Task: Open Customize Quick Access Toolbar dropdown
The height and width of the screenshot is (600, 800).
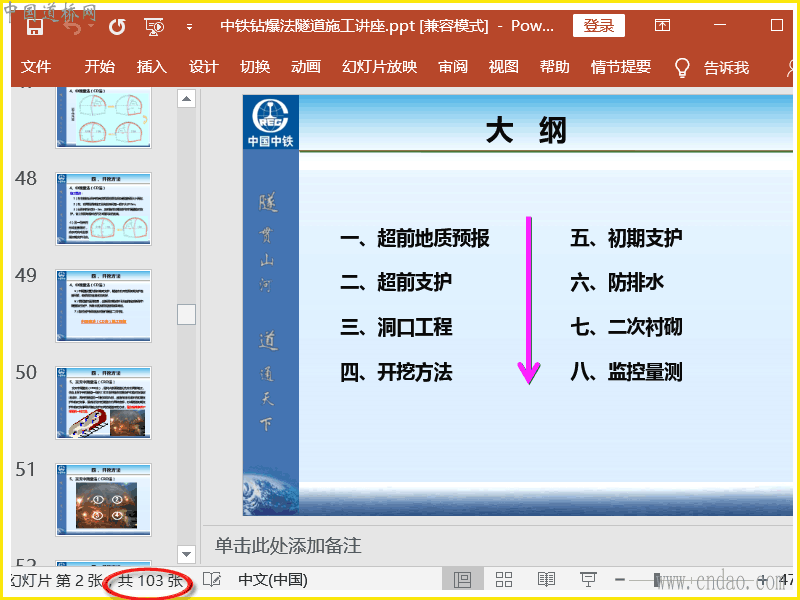Action: (x=189, y=27)
